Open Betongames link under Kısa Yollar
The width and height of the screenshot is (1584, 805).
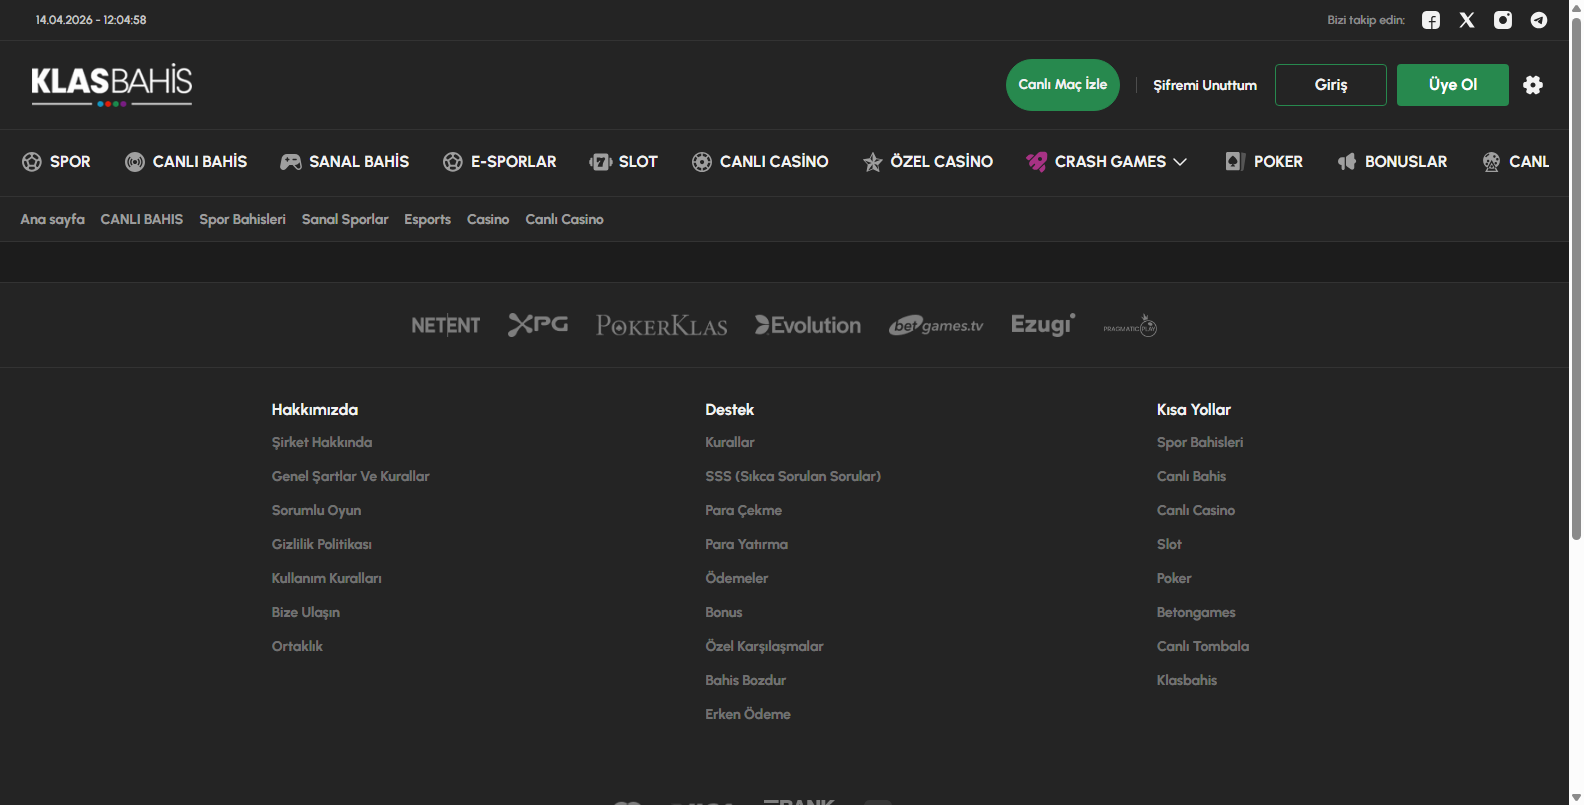click(x=1196, y=612)
